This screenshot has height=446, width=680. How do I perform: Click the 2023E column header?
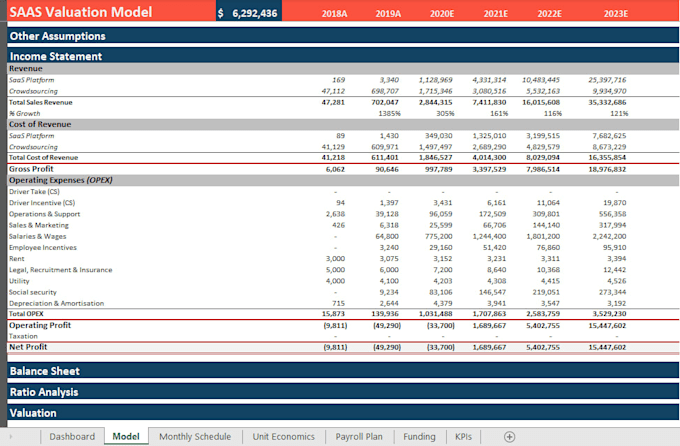(x=615, y=13)
